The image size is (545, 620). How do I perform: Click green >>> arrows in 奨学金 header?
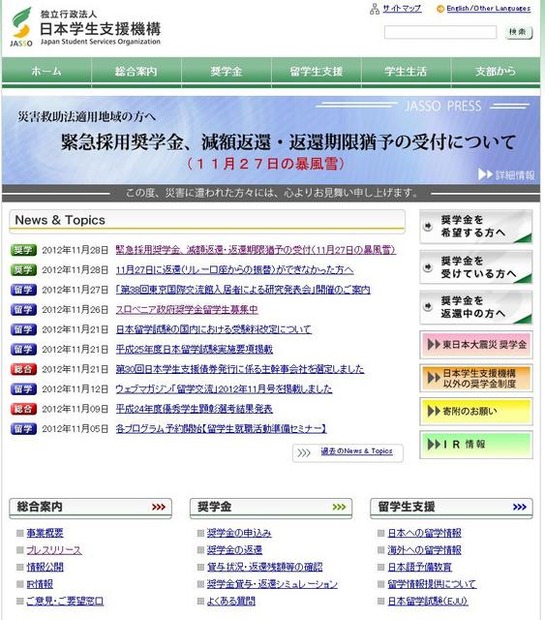tap(339, 507)
